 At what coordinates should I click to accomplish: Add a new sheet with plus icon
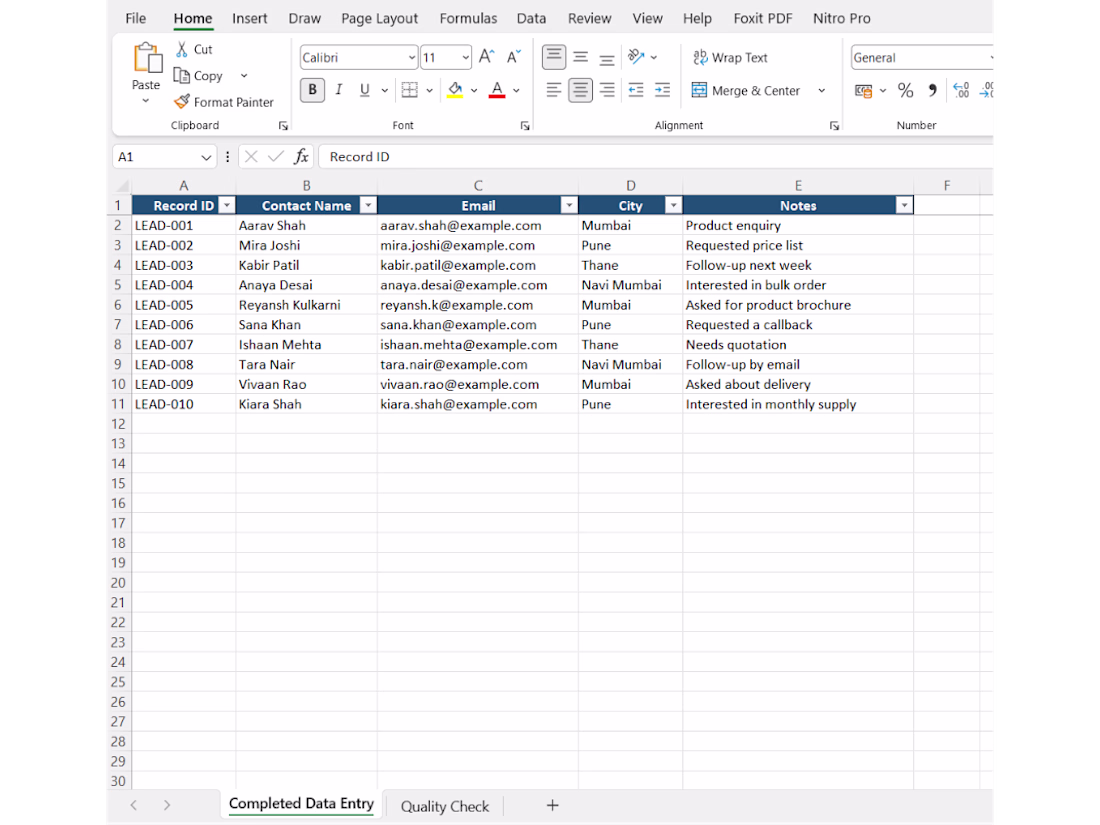553,805
